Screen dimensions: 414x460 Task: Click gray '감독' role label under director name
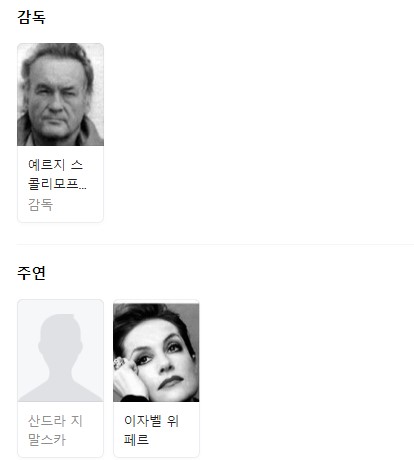click(40, 204)
